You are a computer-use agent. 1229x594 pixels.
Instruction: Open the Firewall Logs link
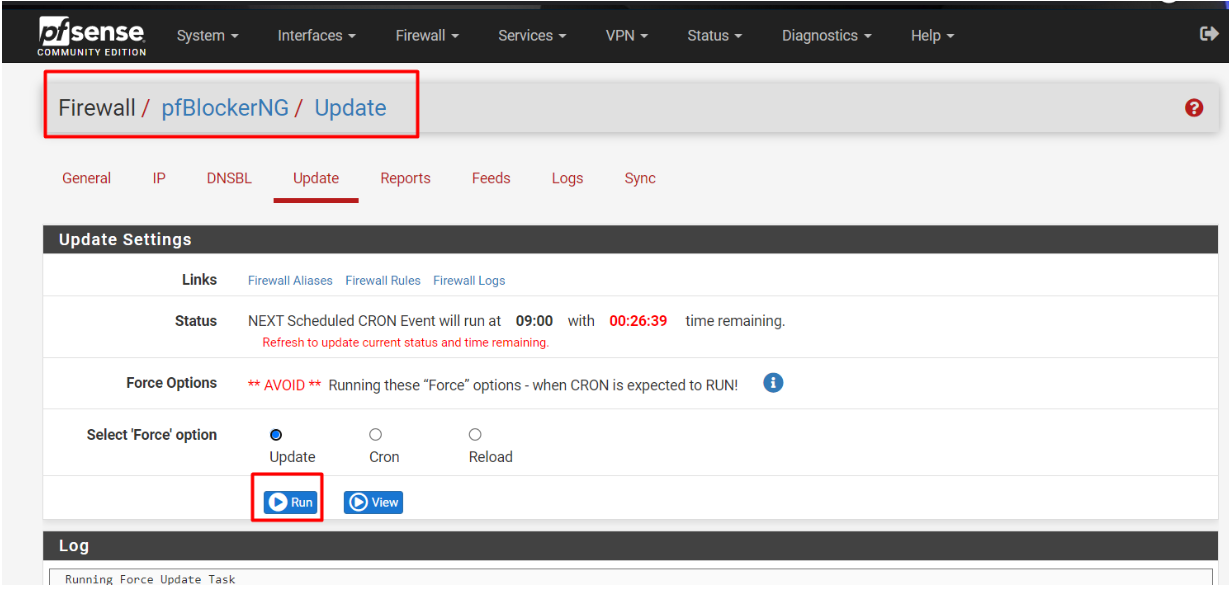[469, 281]
